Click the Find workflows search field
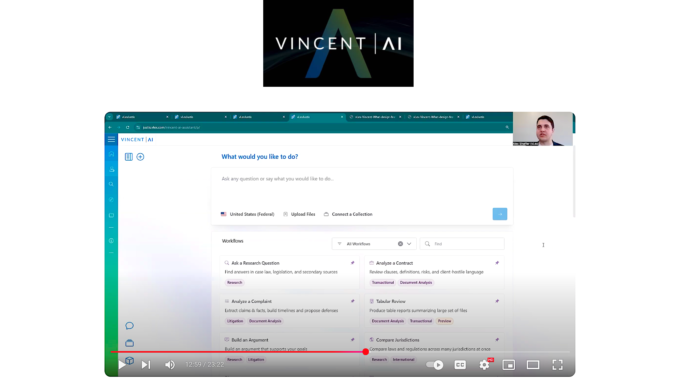Viewport: 678px width, 381px height. [462, 244]
